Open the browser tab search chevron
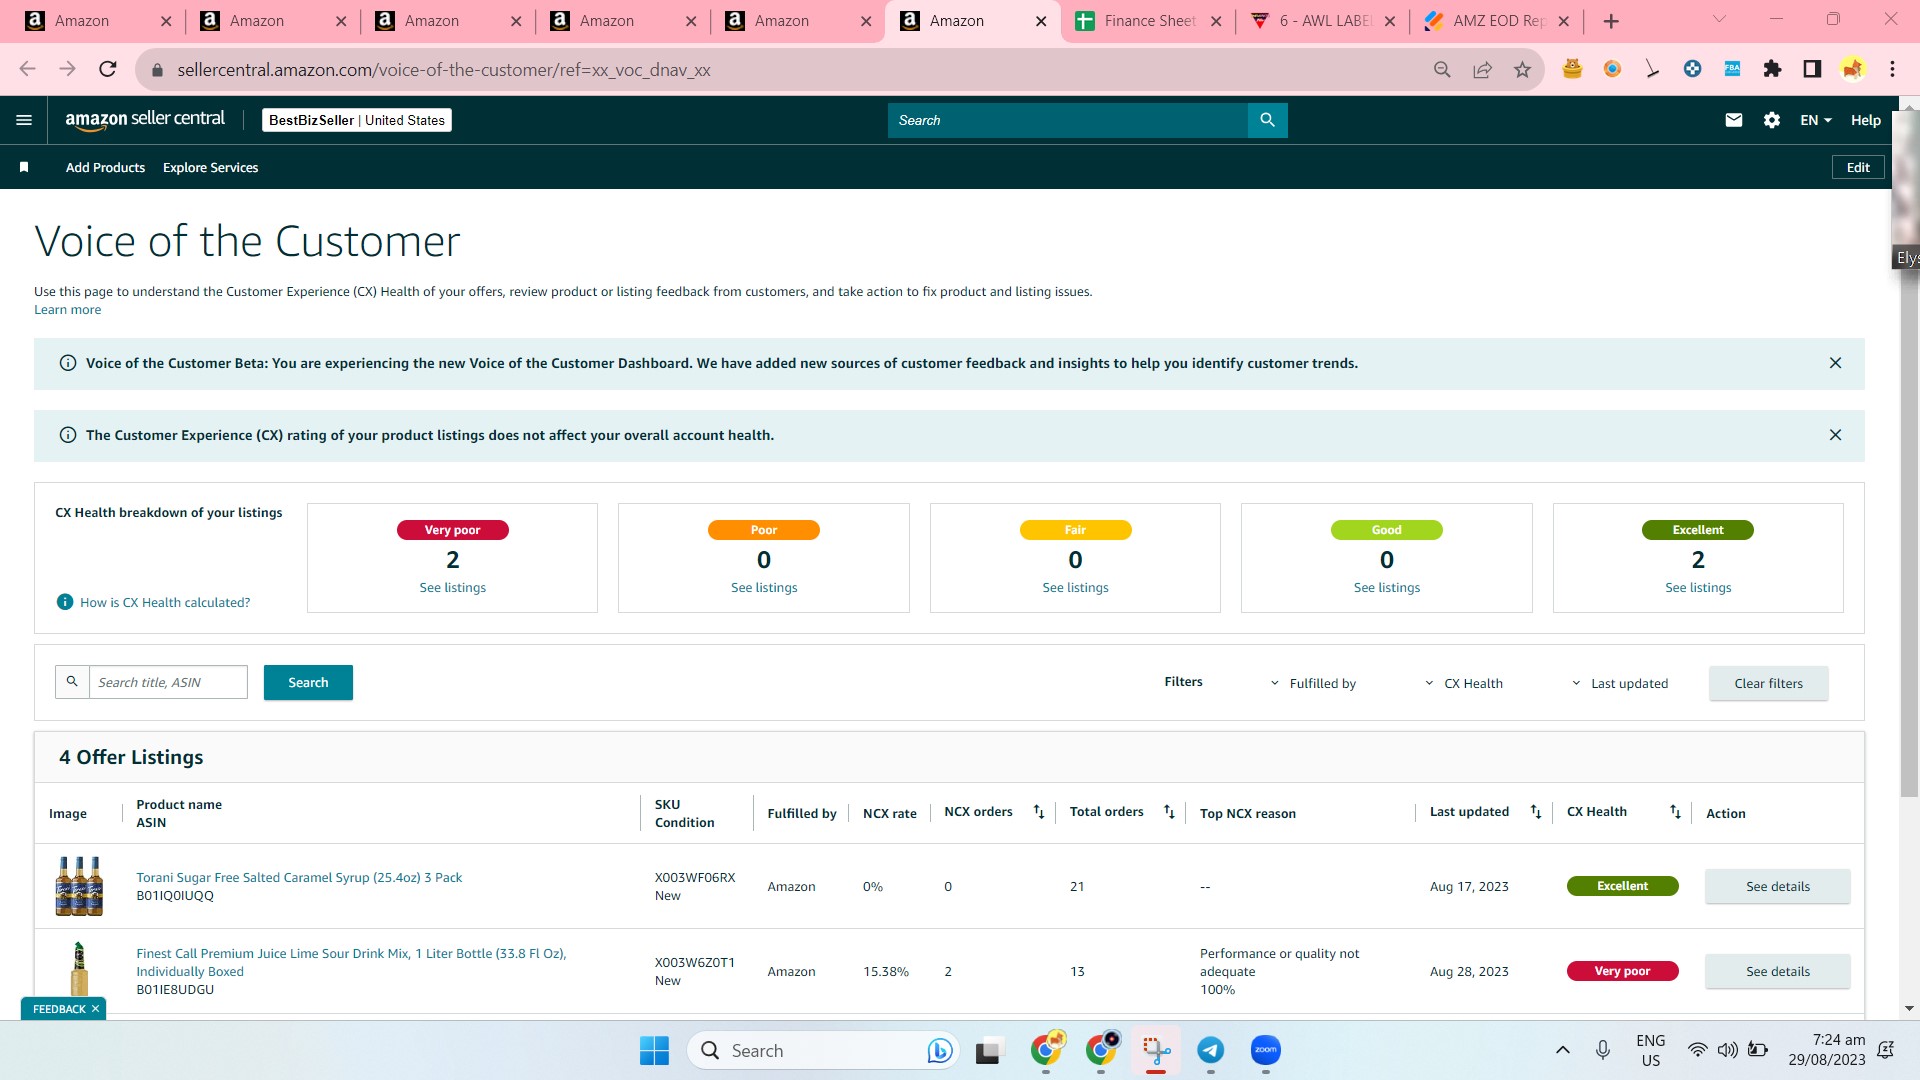 1719,19
